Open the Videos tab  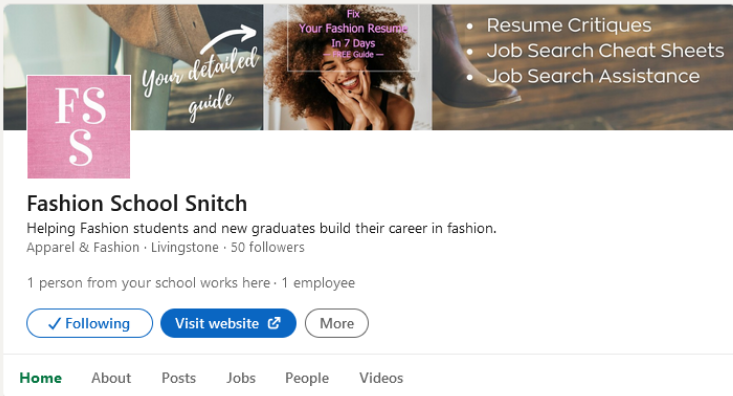(x=381, y=378)
